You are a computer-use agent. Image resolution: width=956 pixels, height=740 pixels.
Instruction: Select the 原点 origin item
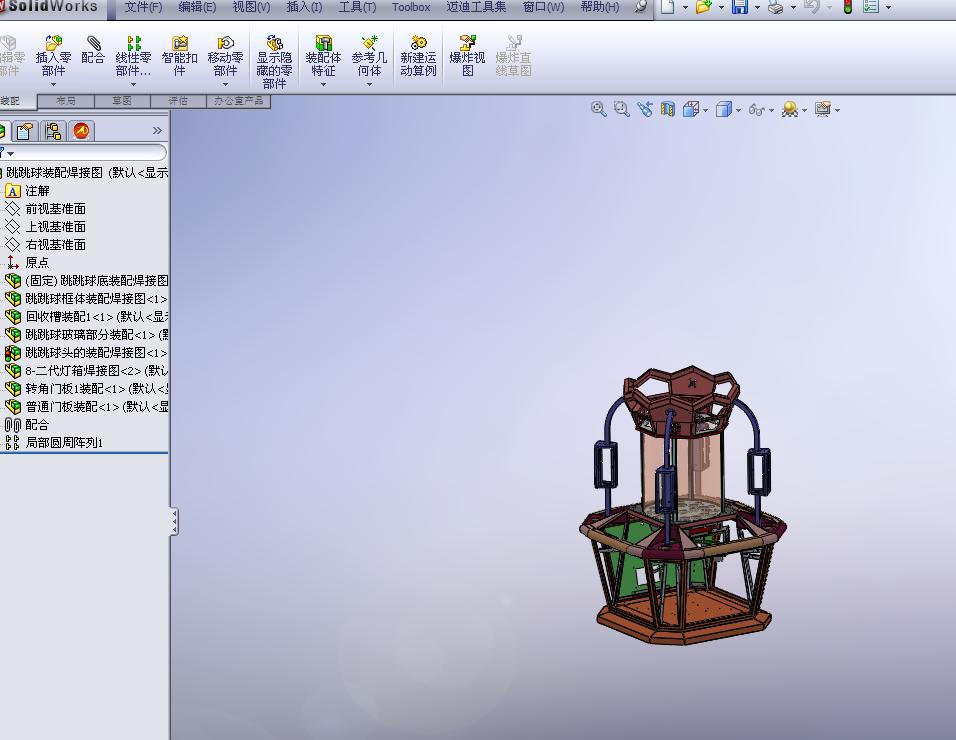[x=37, y=263]
